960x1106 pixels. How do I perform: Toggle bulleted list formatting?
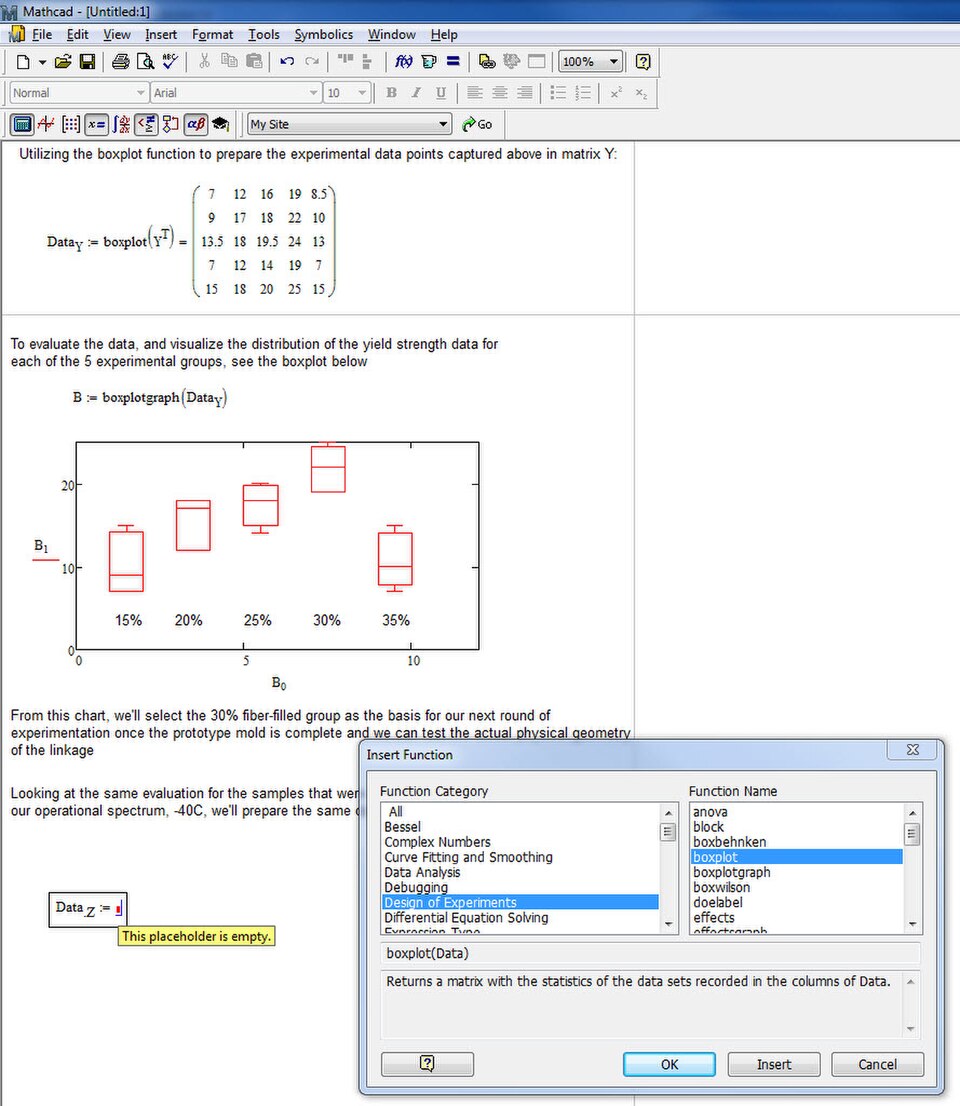(x=558, y=93)
